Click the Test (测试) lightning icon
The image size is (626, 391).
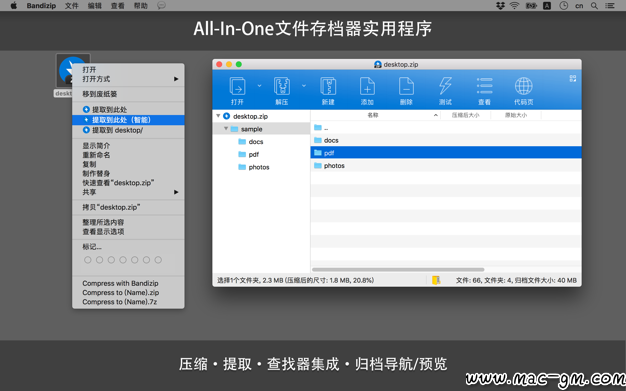point(445,86)
